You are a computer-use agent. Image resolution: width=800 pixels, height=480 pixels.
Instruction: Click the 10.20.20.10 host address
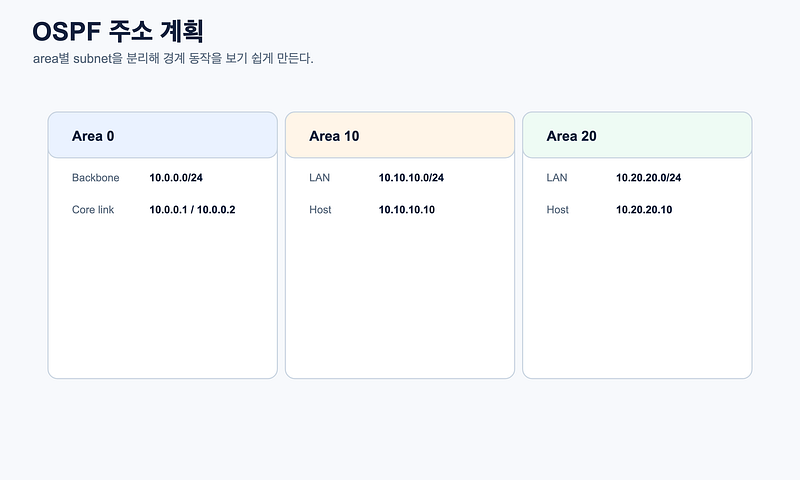tap(644, 210)
